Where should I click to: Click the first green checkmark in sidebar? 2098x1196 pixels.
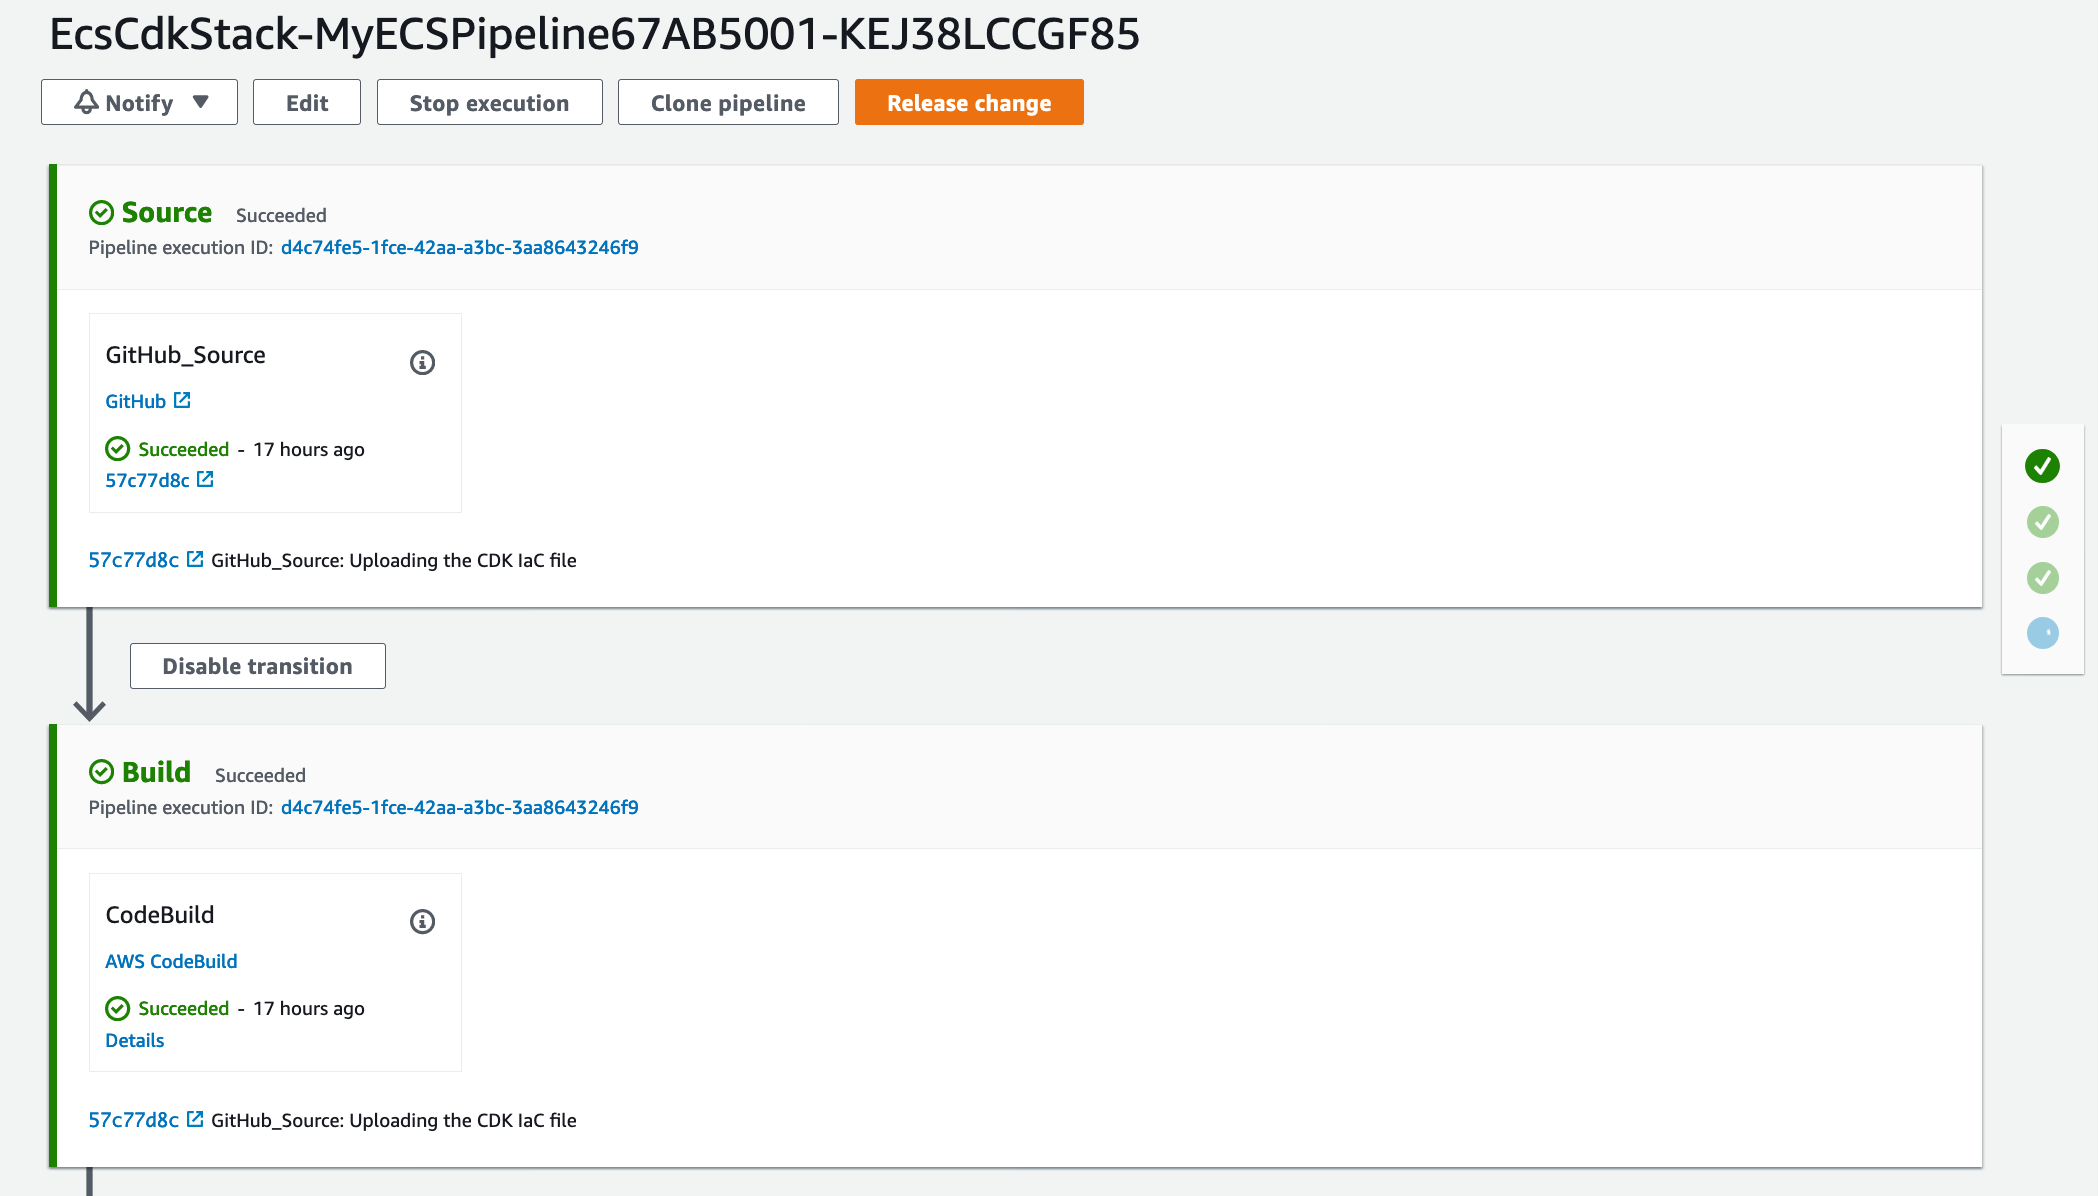pos(2042,464)
